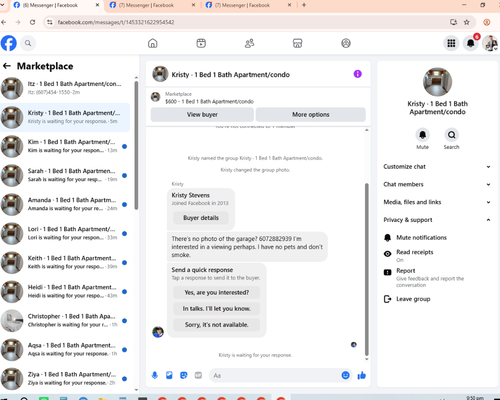Open the Keith apartment conversation
Image resolution: width=500 pixels, height=400 pixels.
65,262
